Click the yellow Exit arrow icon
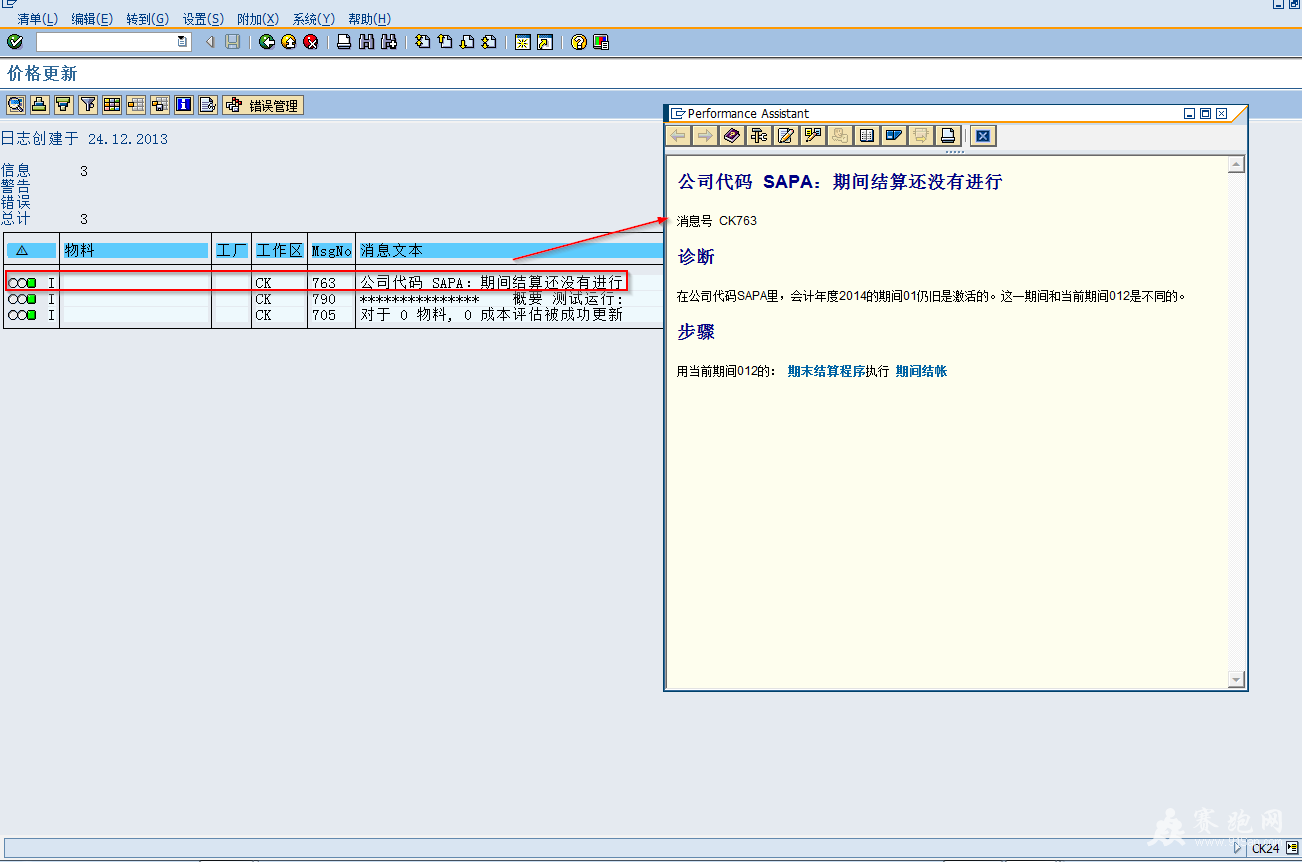 click(288, 42)
